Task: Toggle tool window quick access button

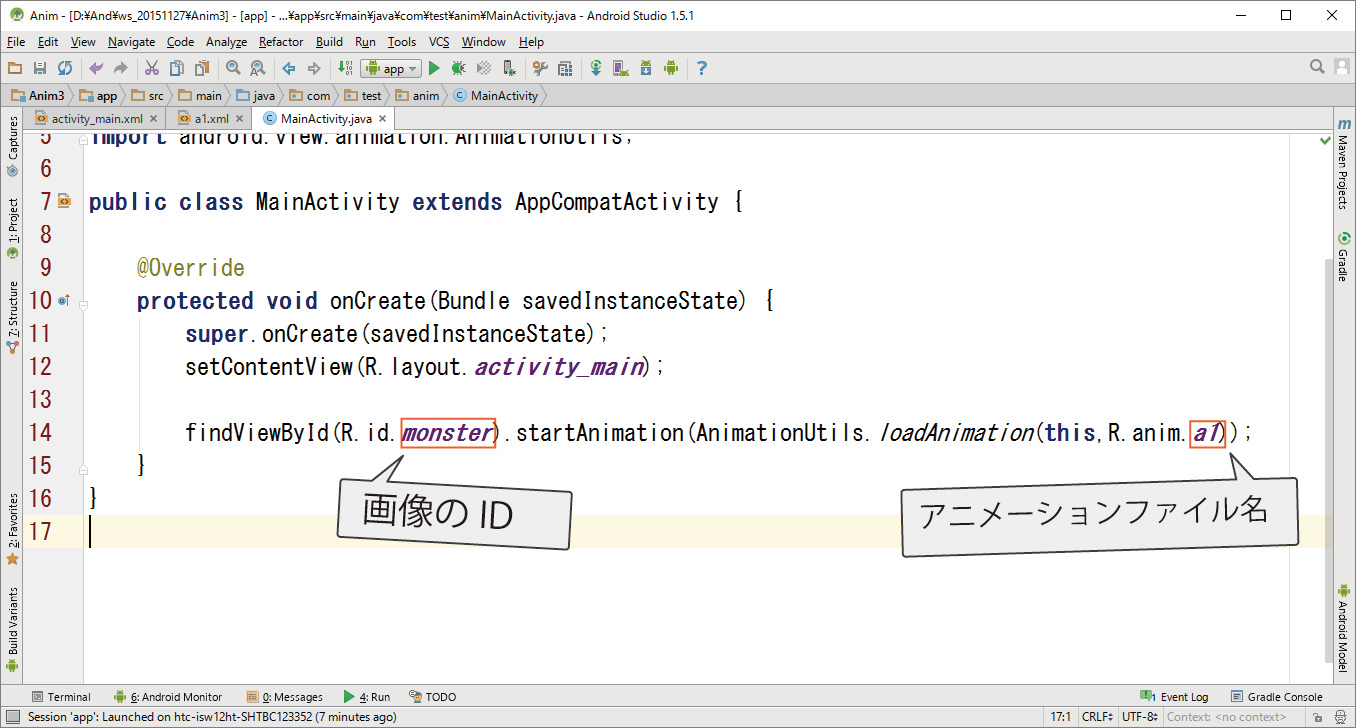Action: (x=11, y=717)
